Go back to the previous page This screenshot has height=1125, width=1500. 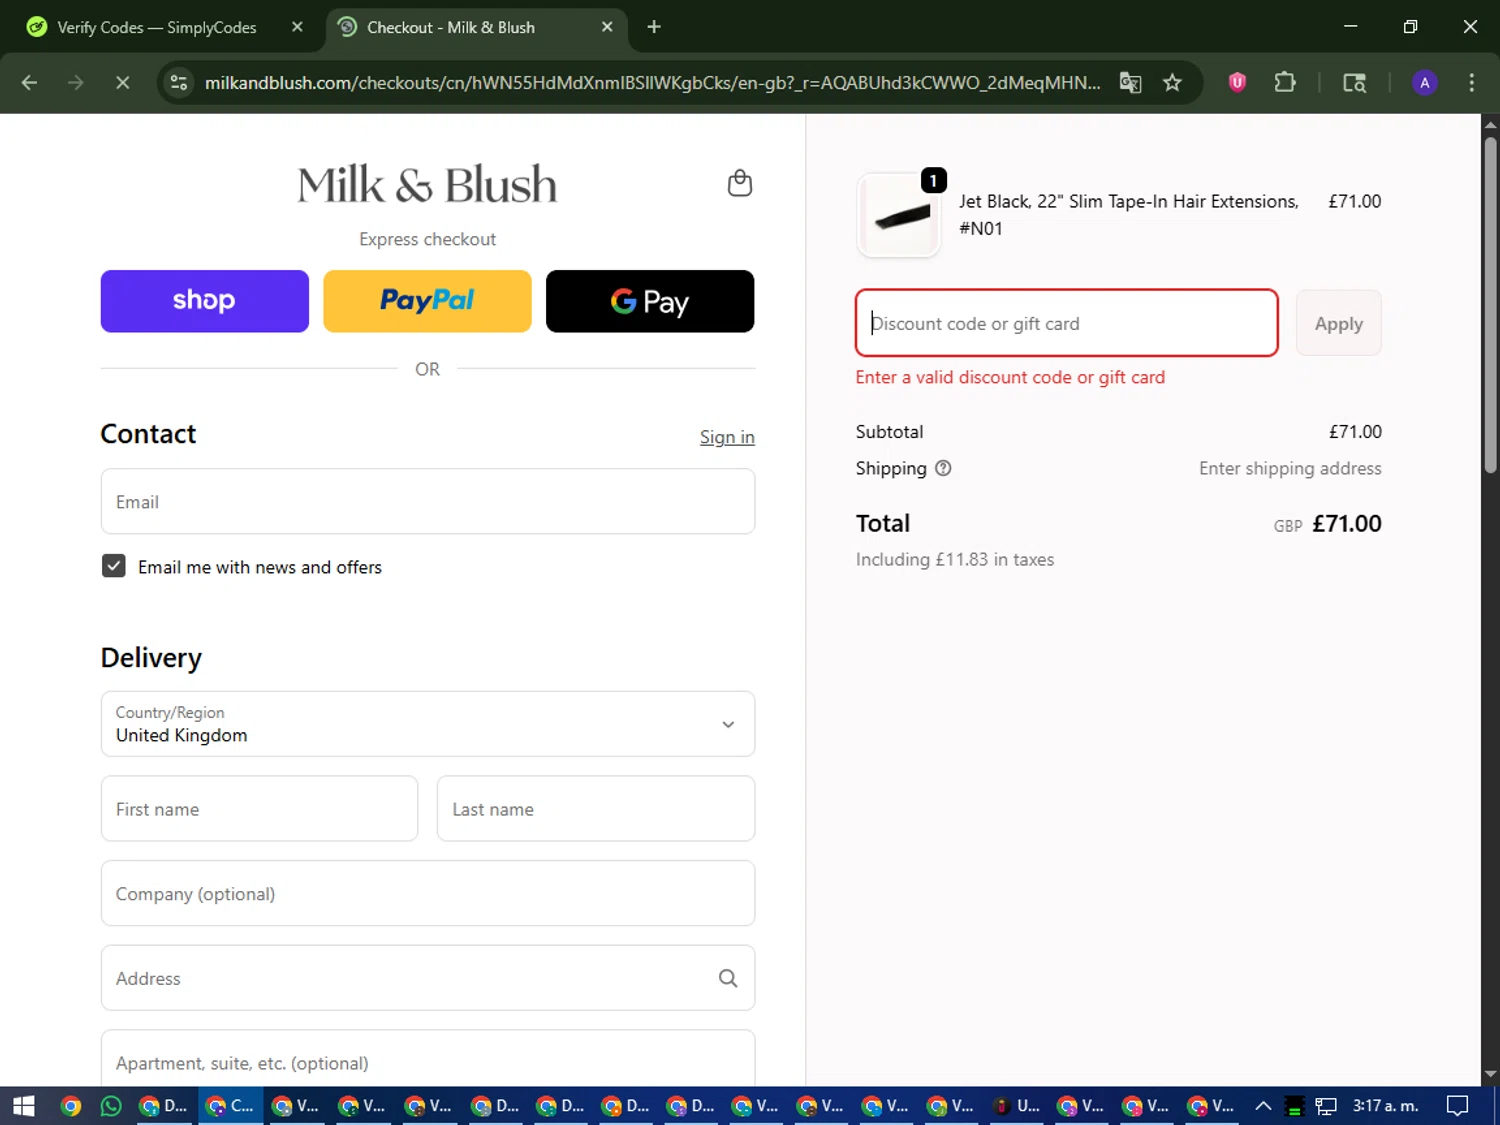(x=29, y=83)
